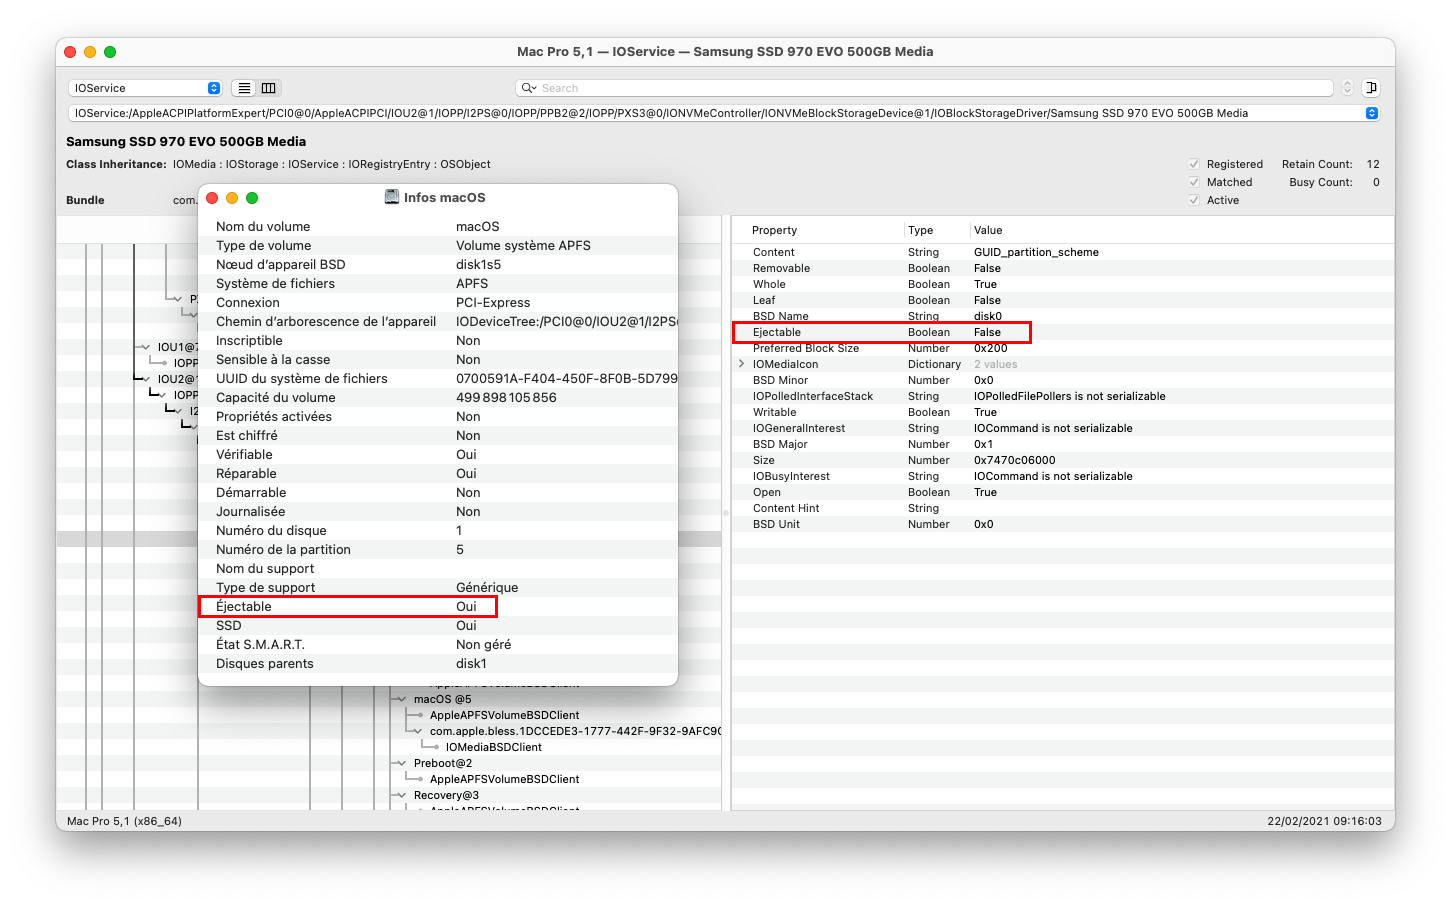
Task: Click the Samsung SSD 970 EVO title label
Action: (186, 141)
